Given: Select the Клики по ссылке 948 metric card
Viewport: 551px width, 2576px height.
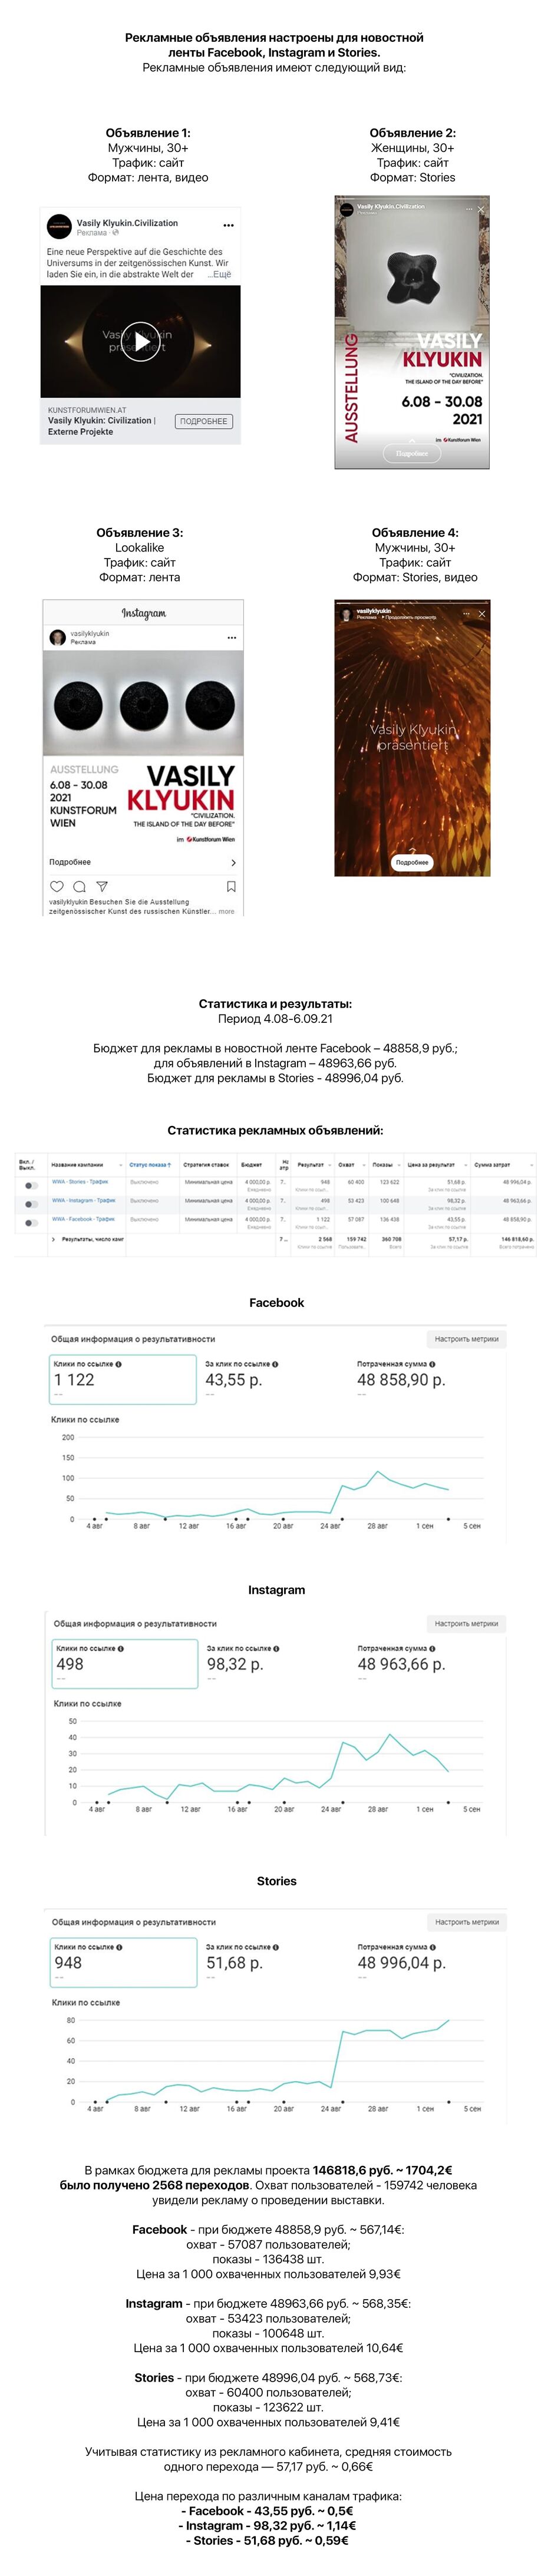Looking at the screenshot, I should [x=123, y=1962].
